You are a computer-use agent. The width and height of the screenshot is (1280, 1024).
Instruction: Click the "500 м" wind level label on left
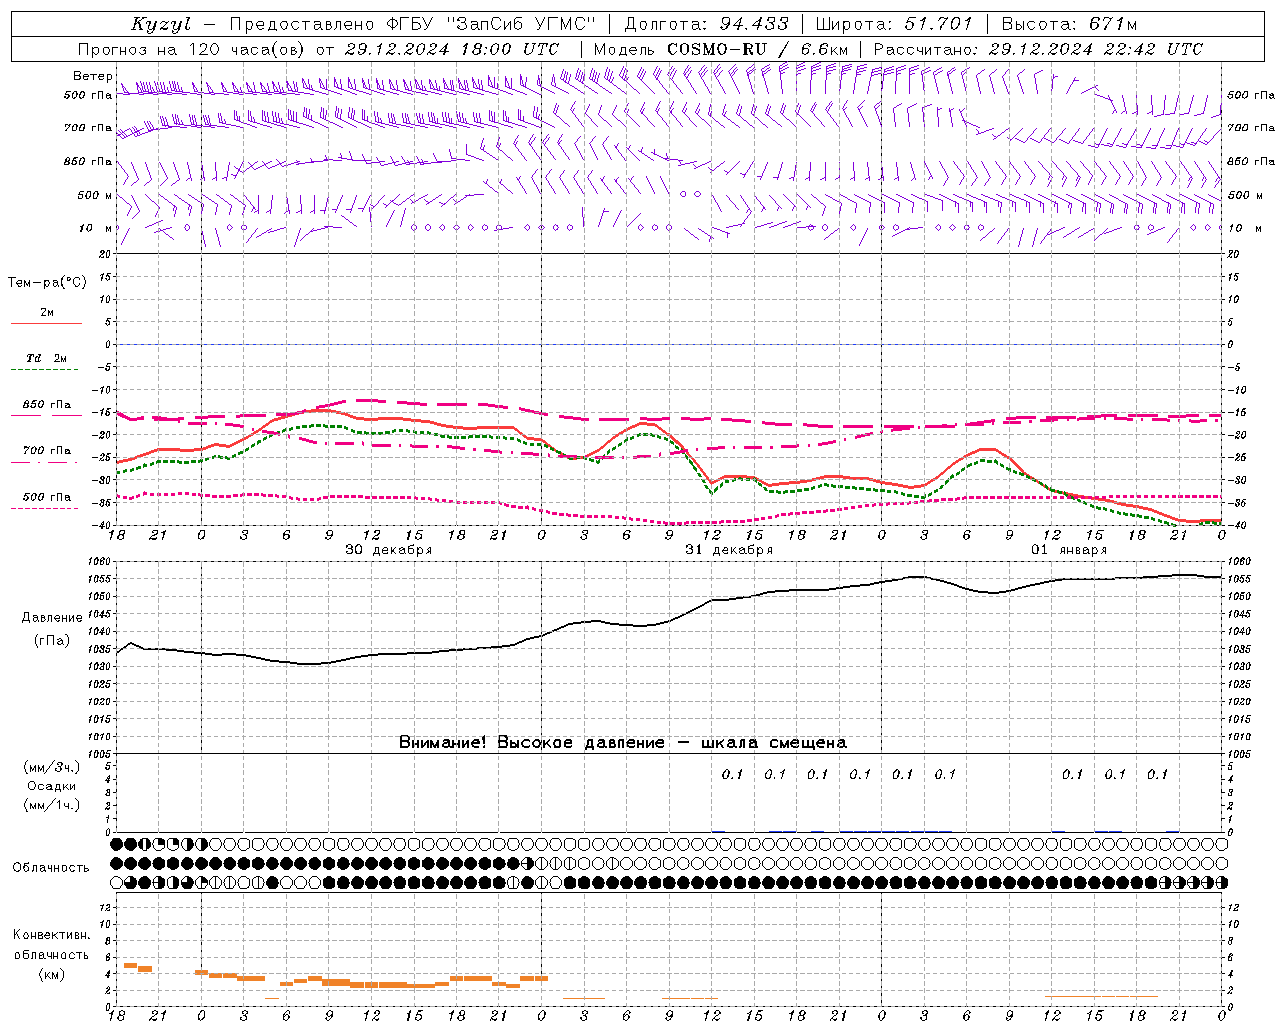click(94, 195)
